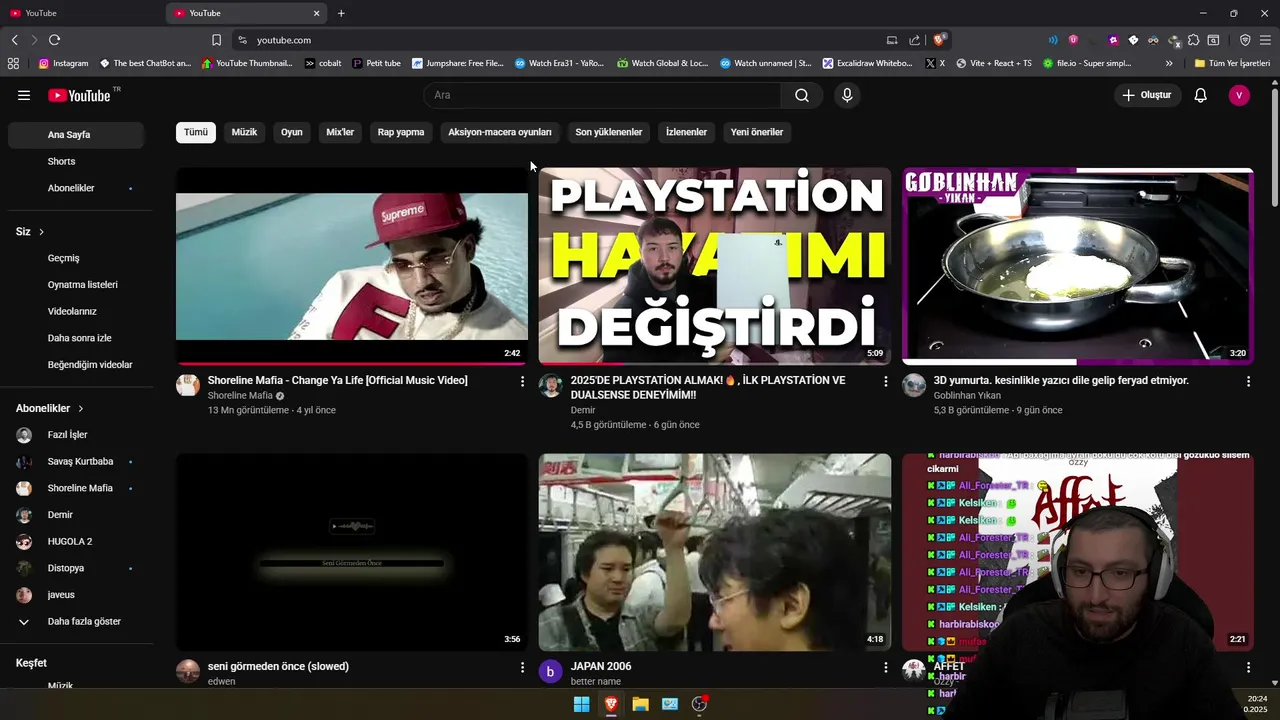Select the Son yüklenenler chip

(609, 132)
